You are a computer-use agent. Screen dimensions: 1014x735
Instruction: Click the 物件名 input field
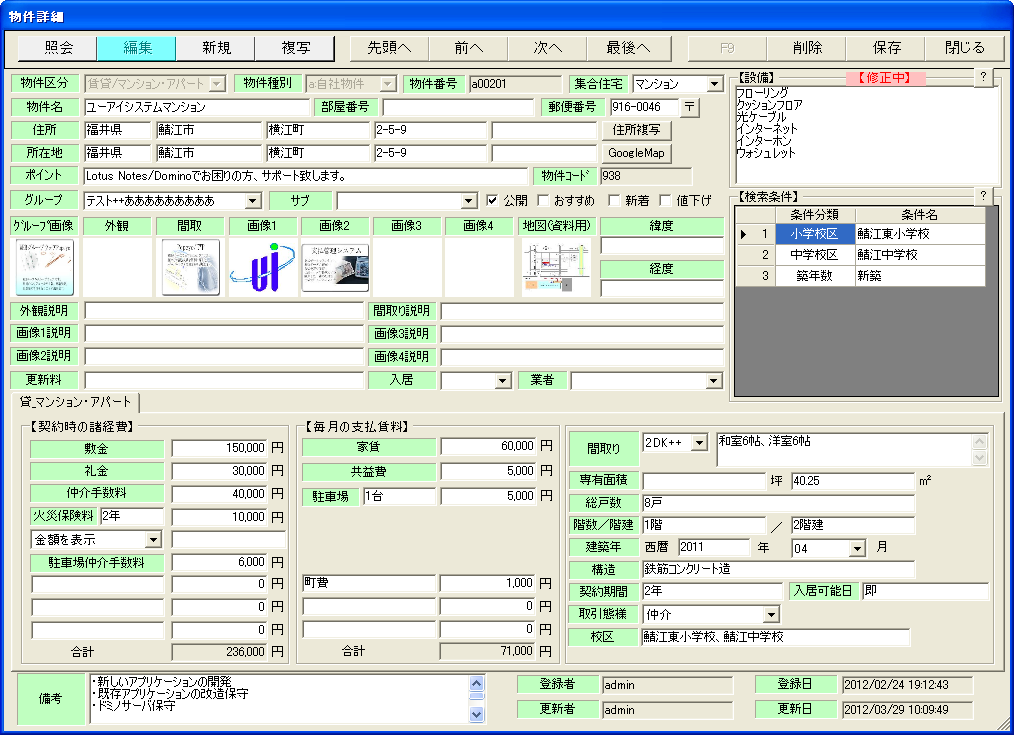(197, 107)
